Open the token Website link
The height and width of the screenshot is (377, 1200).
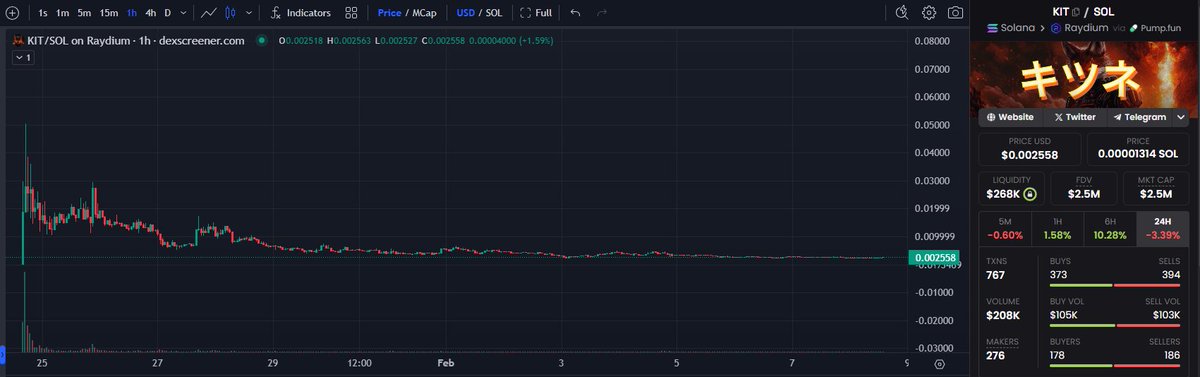coord(1010,117)
